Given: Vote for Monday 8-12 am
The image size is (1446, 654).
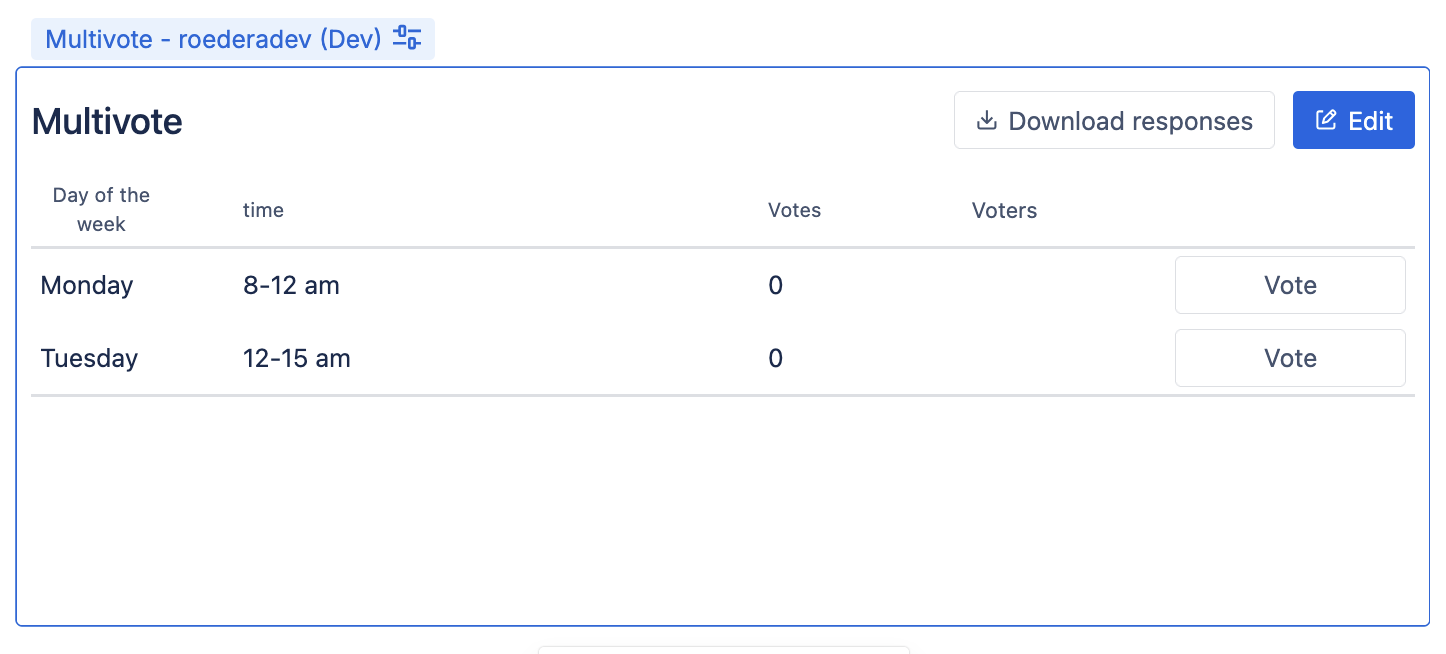Looking at the screenshot, I should tap(1289, 285).
